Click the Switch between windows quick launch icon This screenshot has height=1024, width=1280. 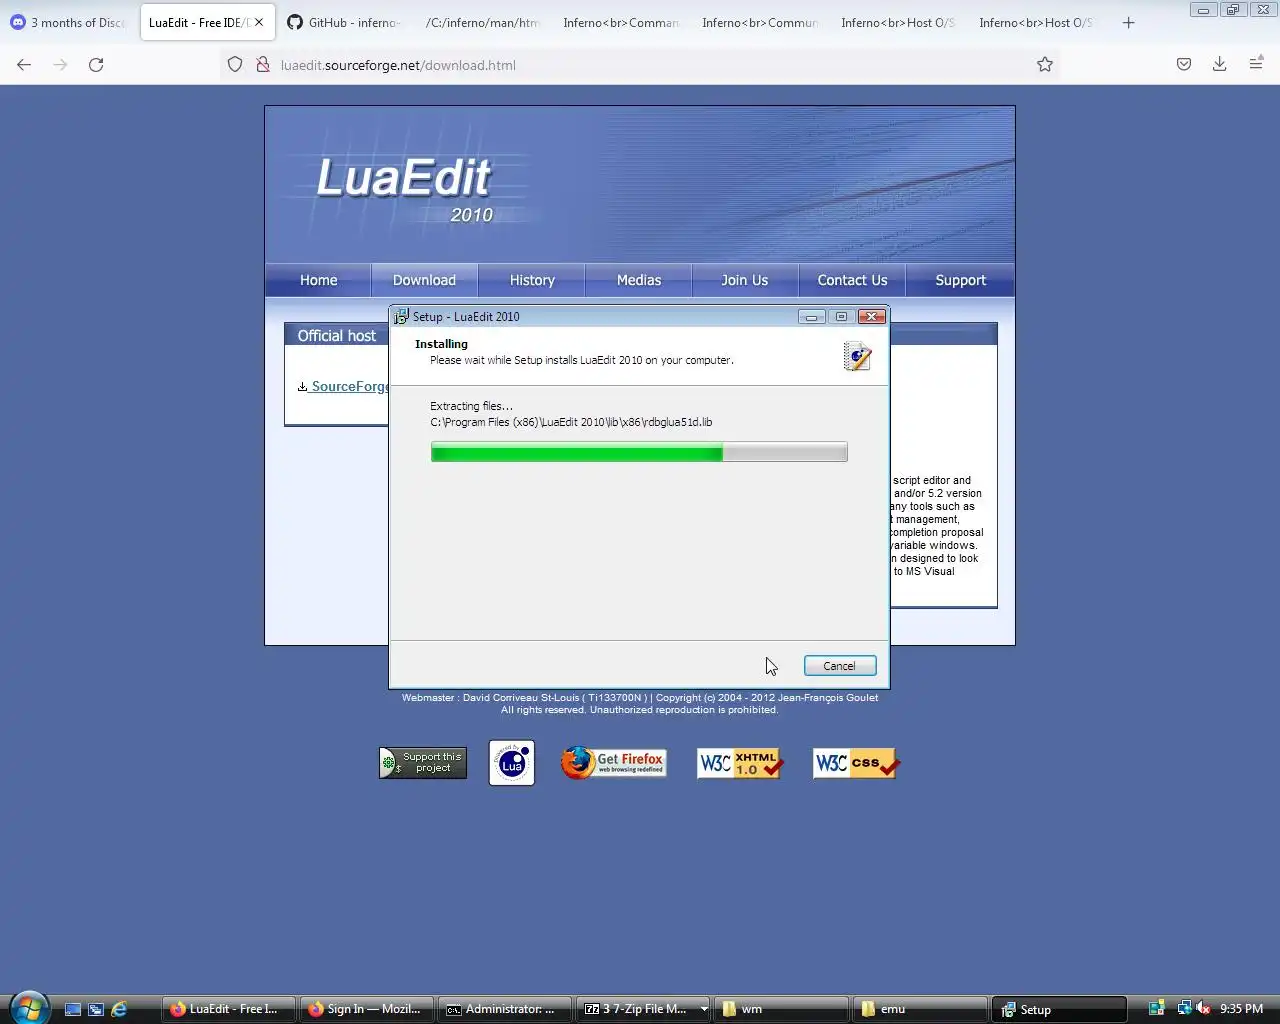point(96,1009)
